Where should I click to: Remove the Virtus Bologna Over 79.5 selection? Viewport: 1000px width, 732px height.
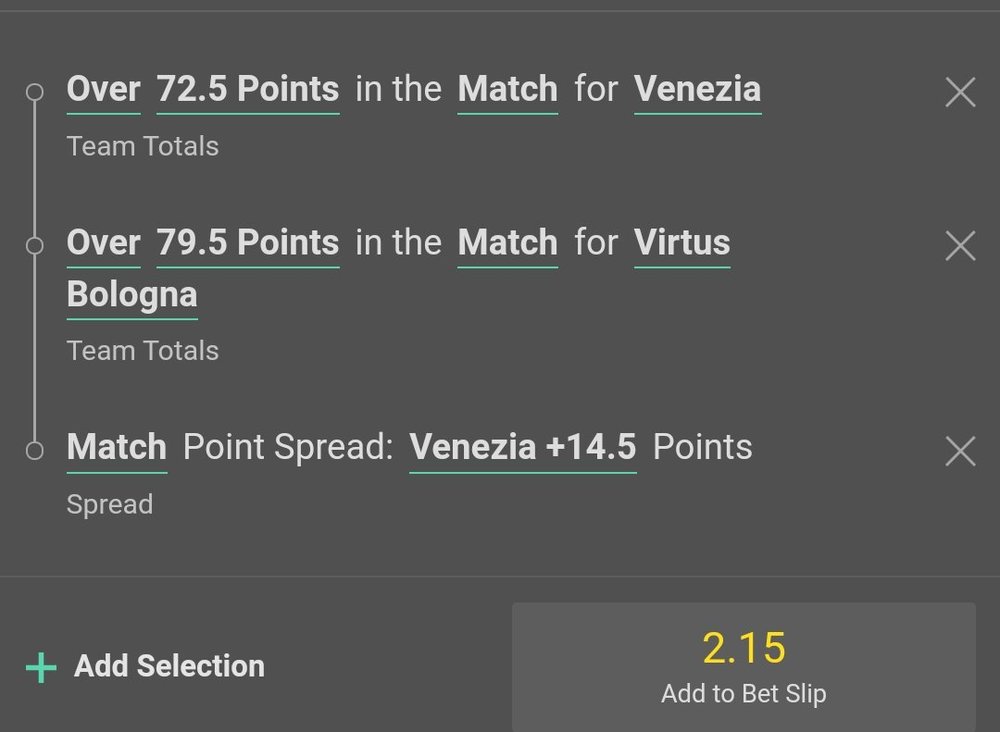(x=960, y=246)
